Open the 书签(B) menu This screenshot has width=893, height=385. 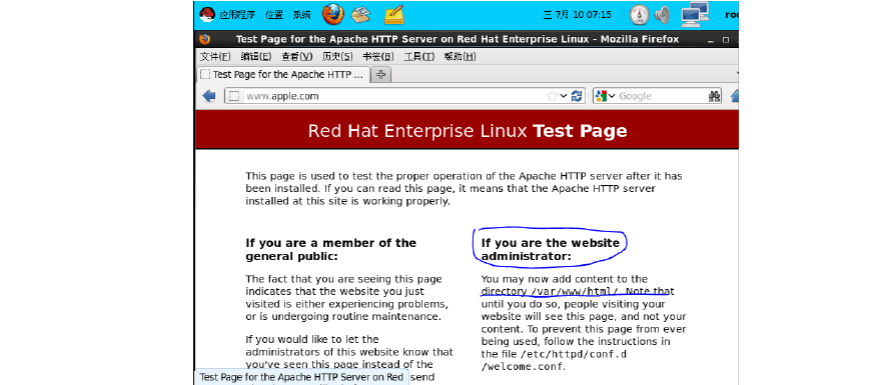(378, 56)
